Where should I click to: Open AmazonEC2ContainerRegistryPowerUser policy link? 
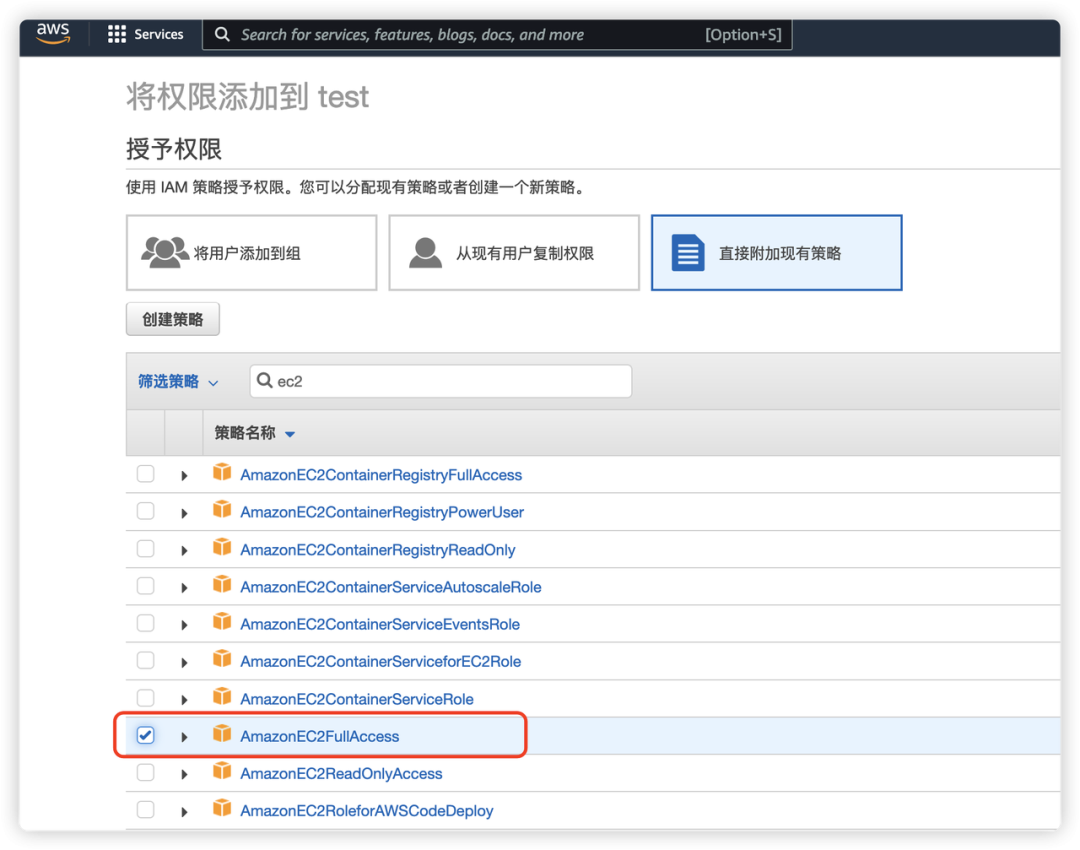click(x=382, y=512)
